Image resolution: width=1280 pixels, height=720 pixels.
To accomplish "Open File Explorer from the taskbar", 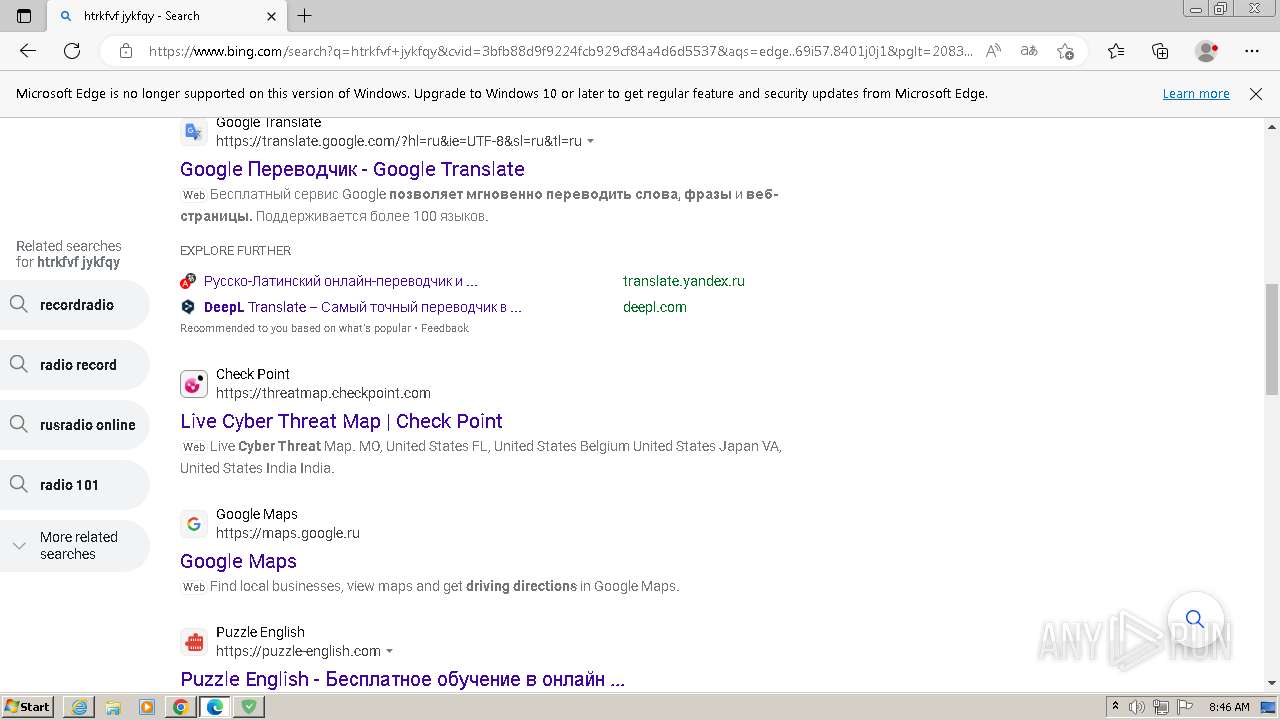I will (x=113, y=706).
